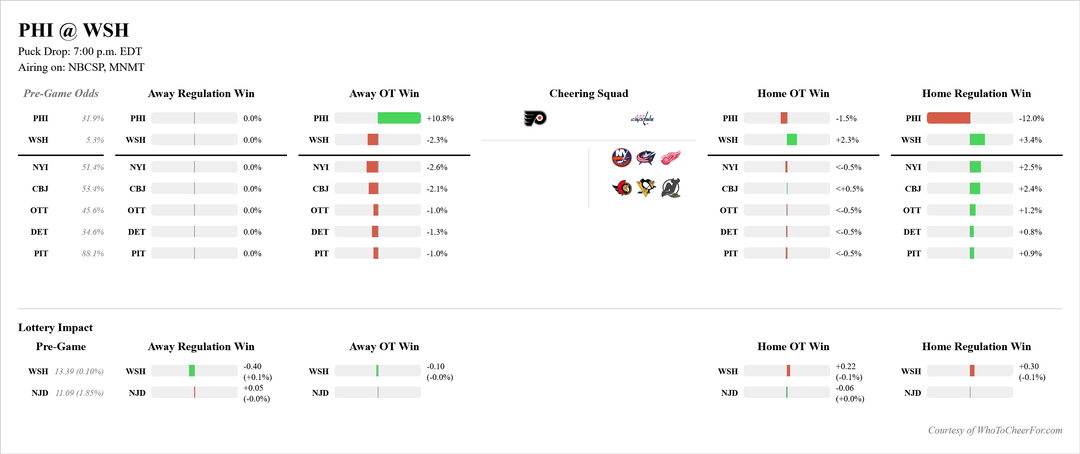Select the New York Islanders logo
The width and height of the screenshot is (1080, 454).
622,158
